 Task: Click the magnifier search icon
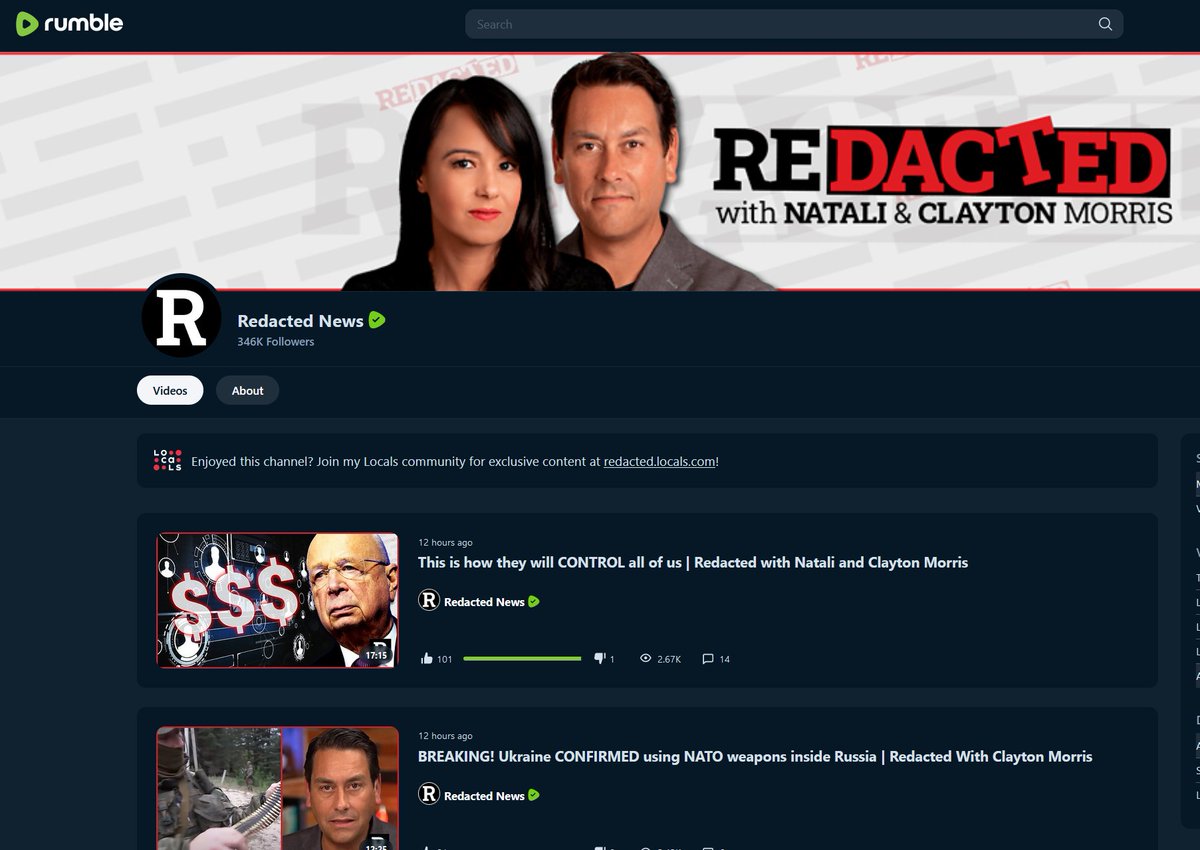[1105, 24]
